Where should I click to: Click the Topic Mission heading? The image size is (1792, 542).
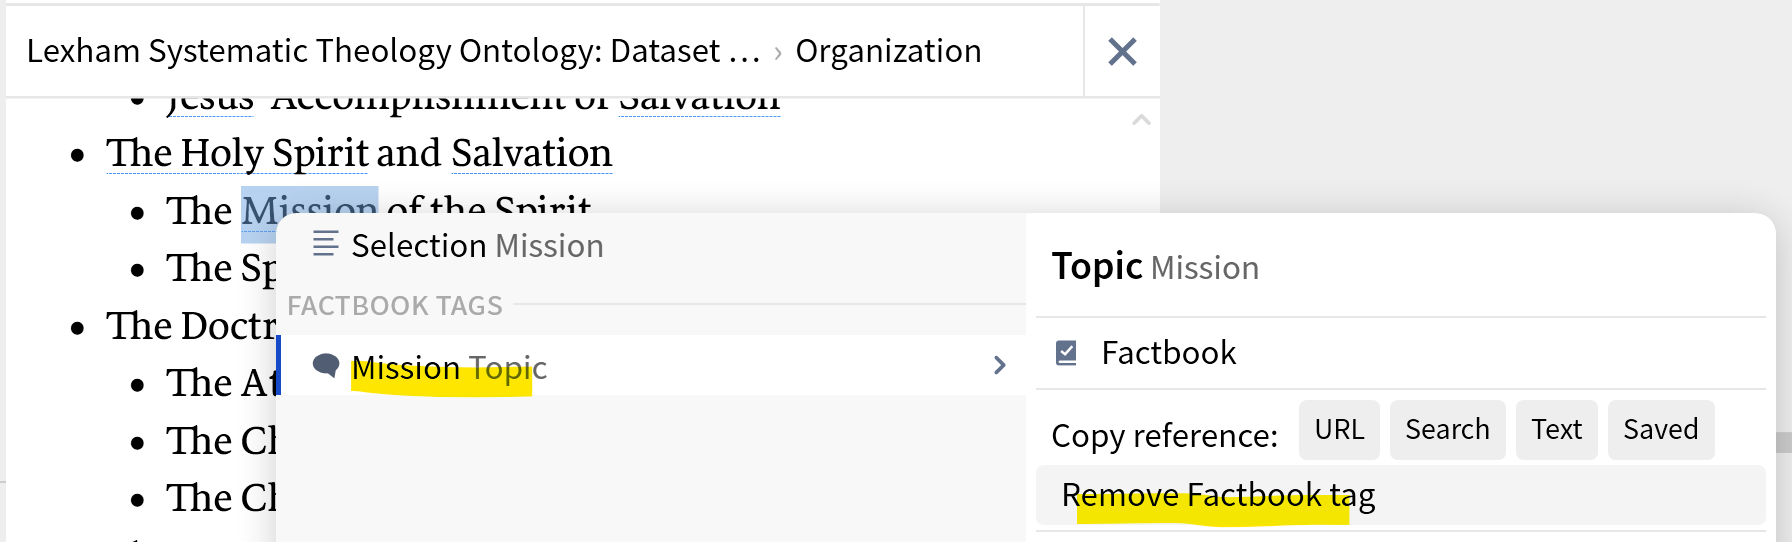[1154, 267]
